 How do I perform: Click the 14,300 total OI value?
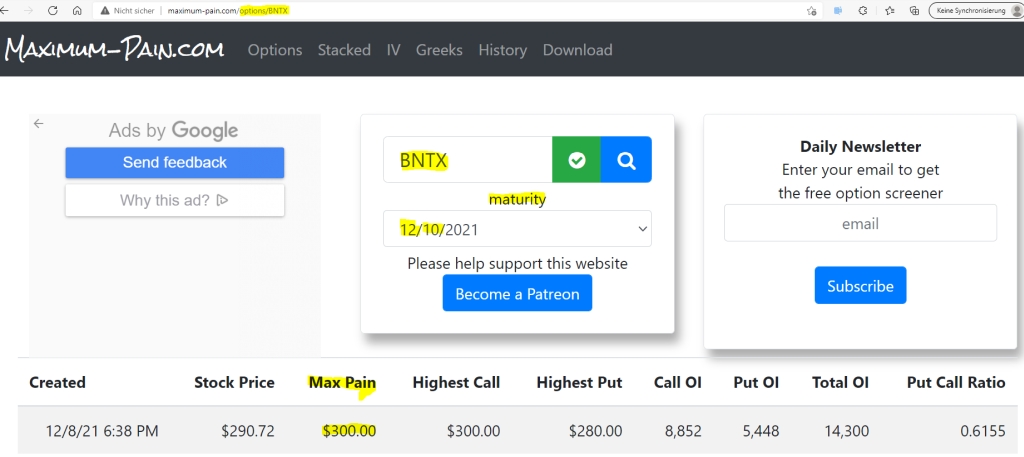847,432
